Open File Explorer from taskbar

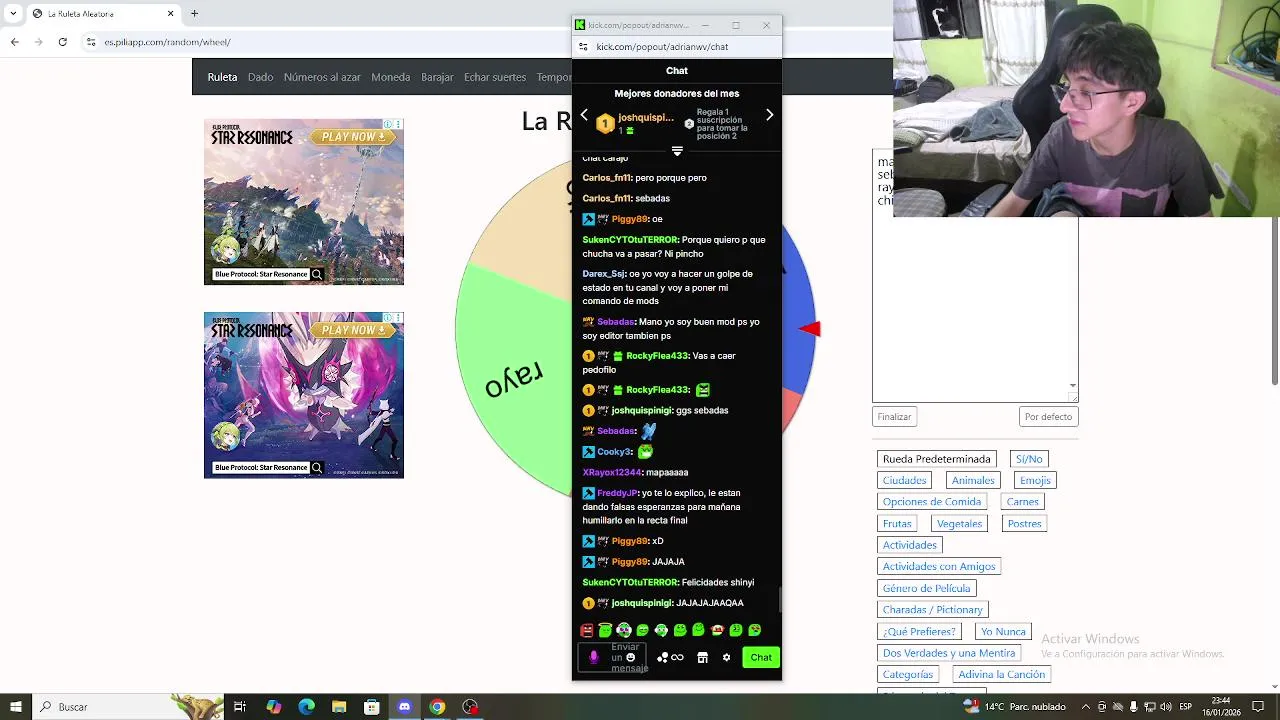(339, 707)
